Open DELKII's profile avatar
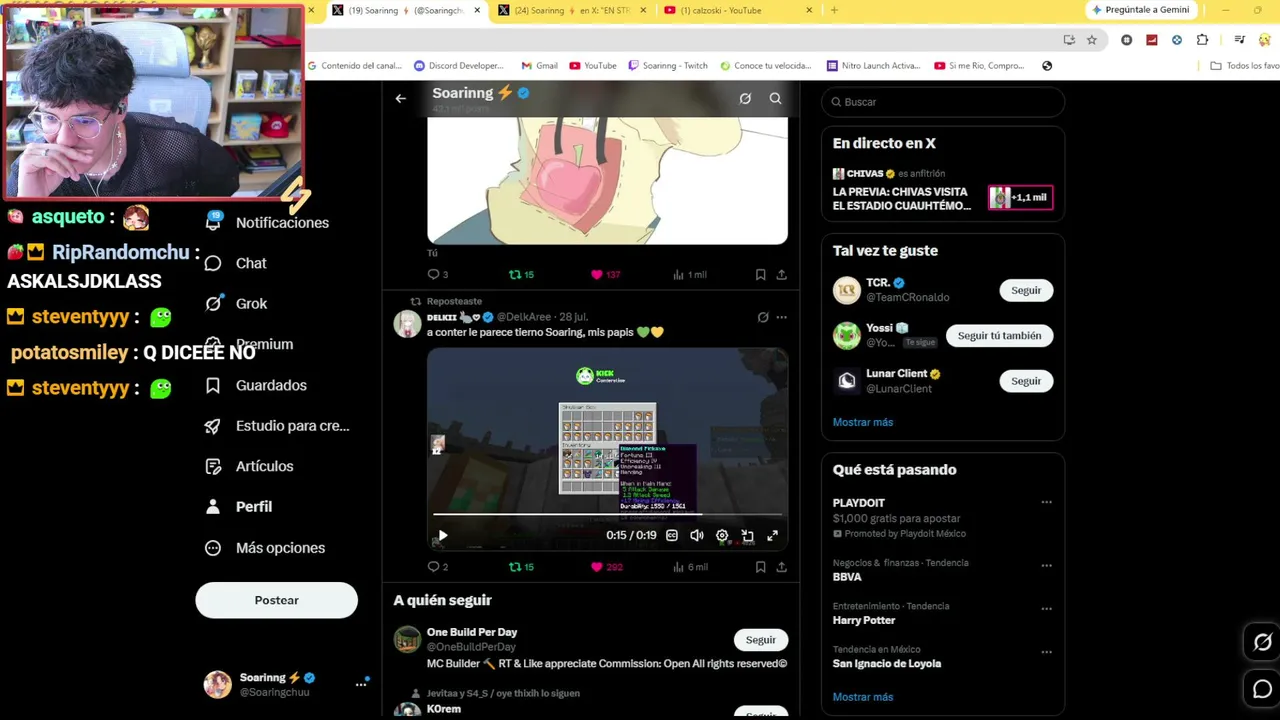The height and width of the screenshot is (720, 1280). tap(407, 324)
